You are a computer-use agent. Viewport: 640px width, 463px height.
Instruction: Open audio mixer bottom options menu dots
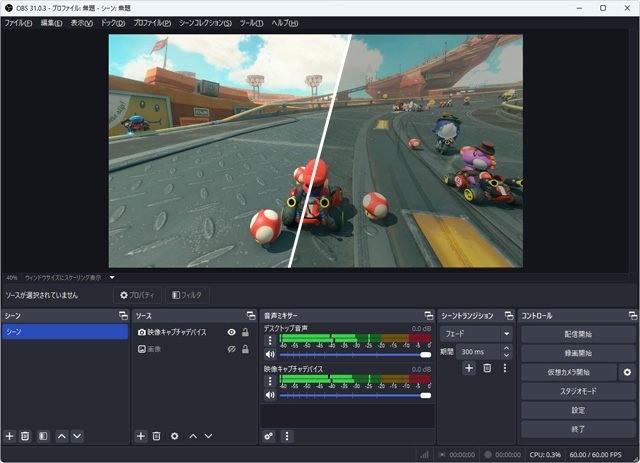coord(287,436)
